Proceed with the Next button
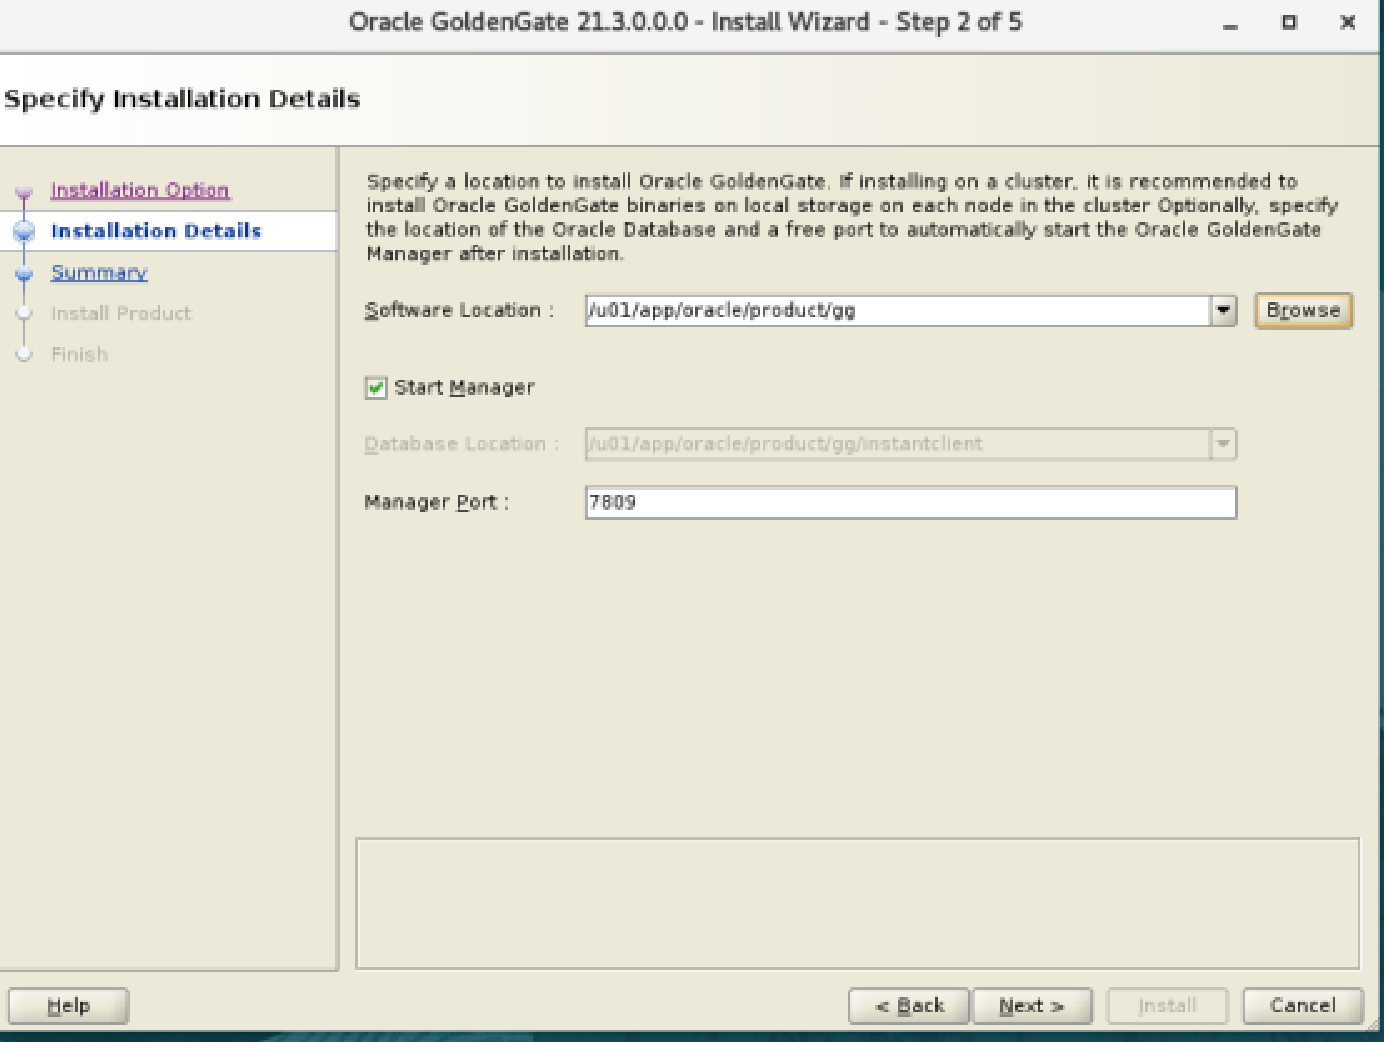This screenshot has height=1042, width=1384. [1032, 1006]
